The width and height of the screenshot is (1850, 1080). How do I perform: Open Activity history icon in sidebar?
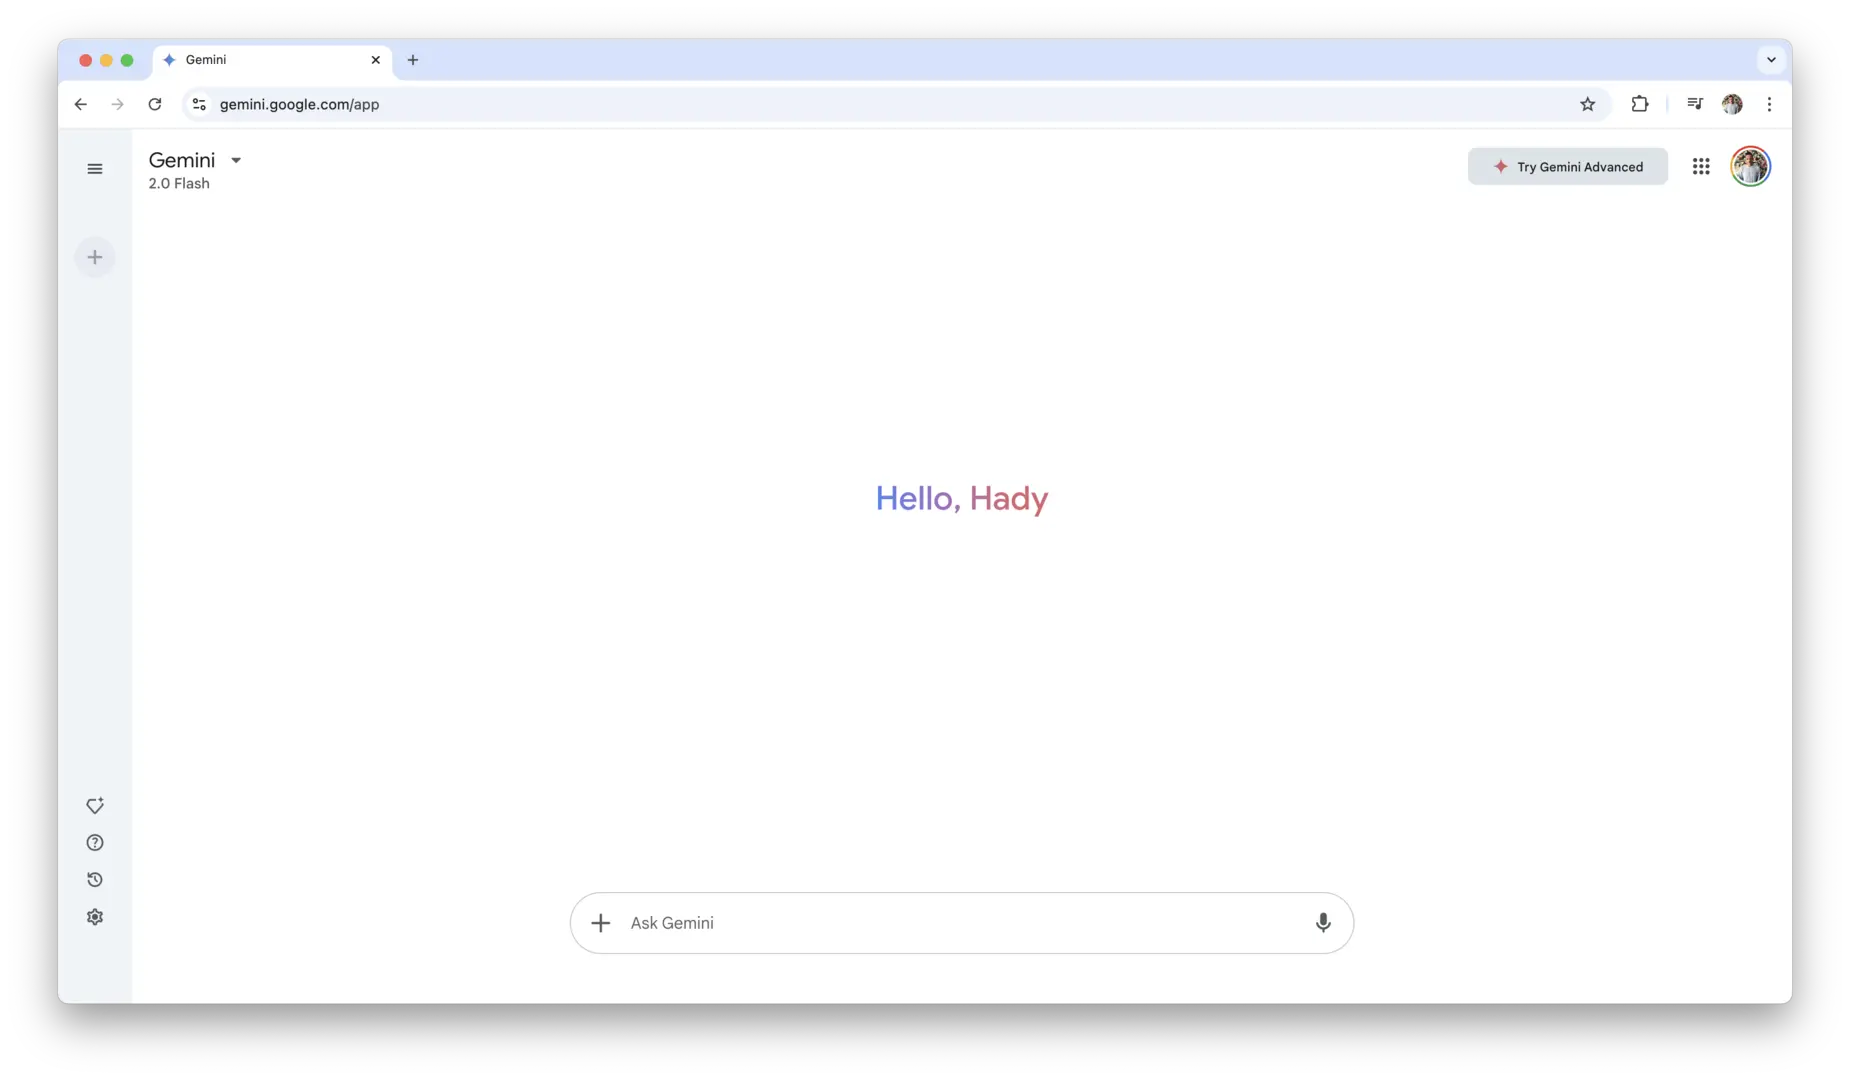(x=95, y=880)
